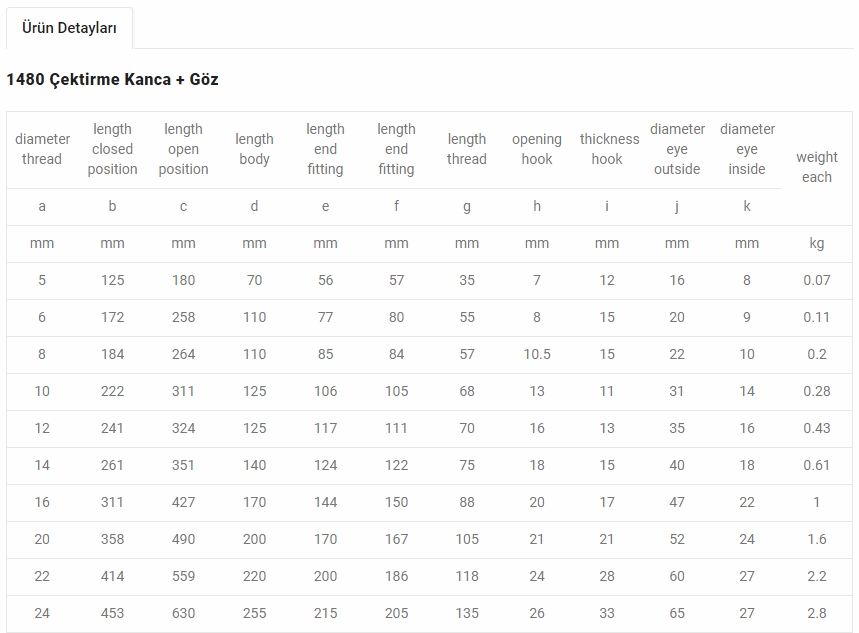Click the length closed position header

(112, 149)
